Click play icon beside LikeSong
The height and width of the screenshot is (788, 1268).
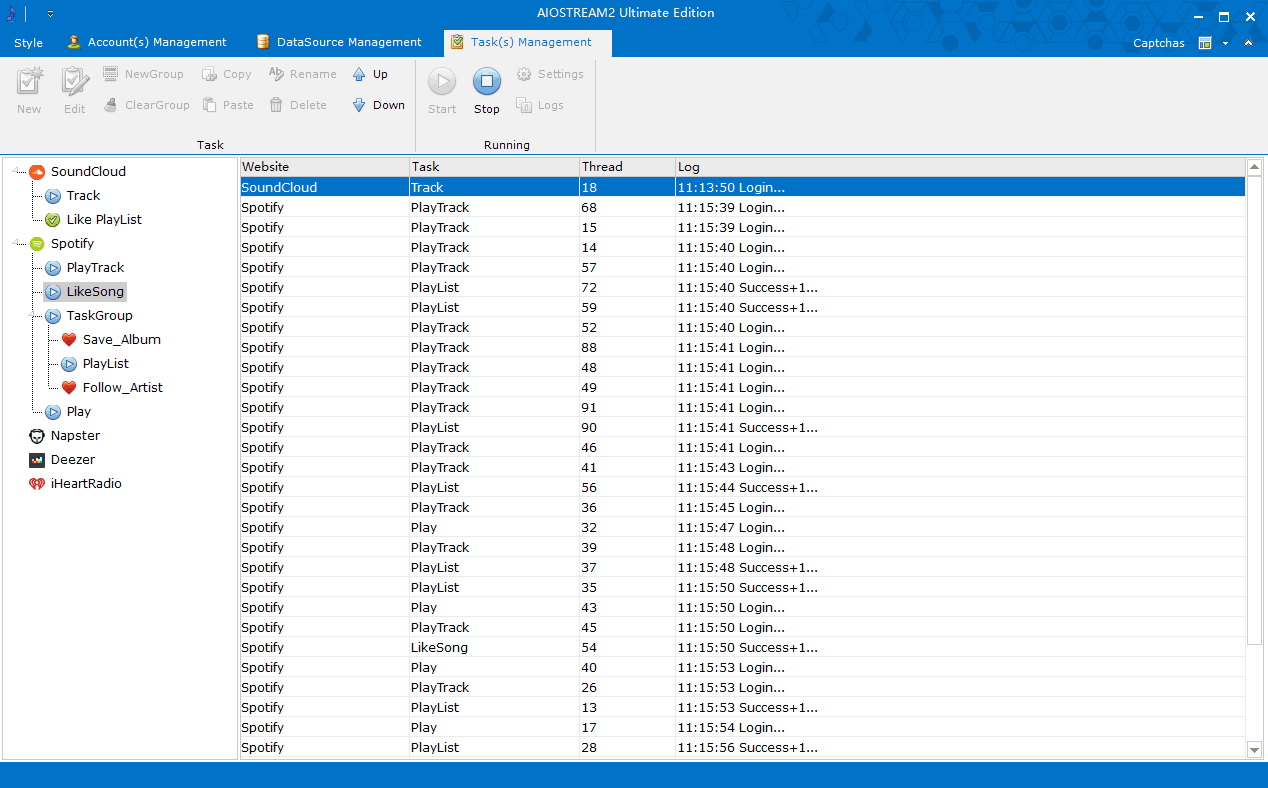point(53,292)
